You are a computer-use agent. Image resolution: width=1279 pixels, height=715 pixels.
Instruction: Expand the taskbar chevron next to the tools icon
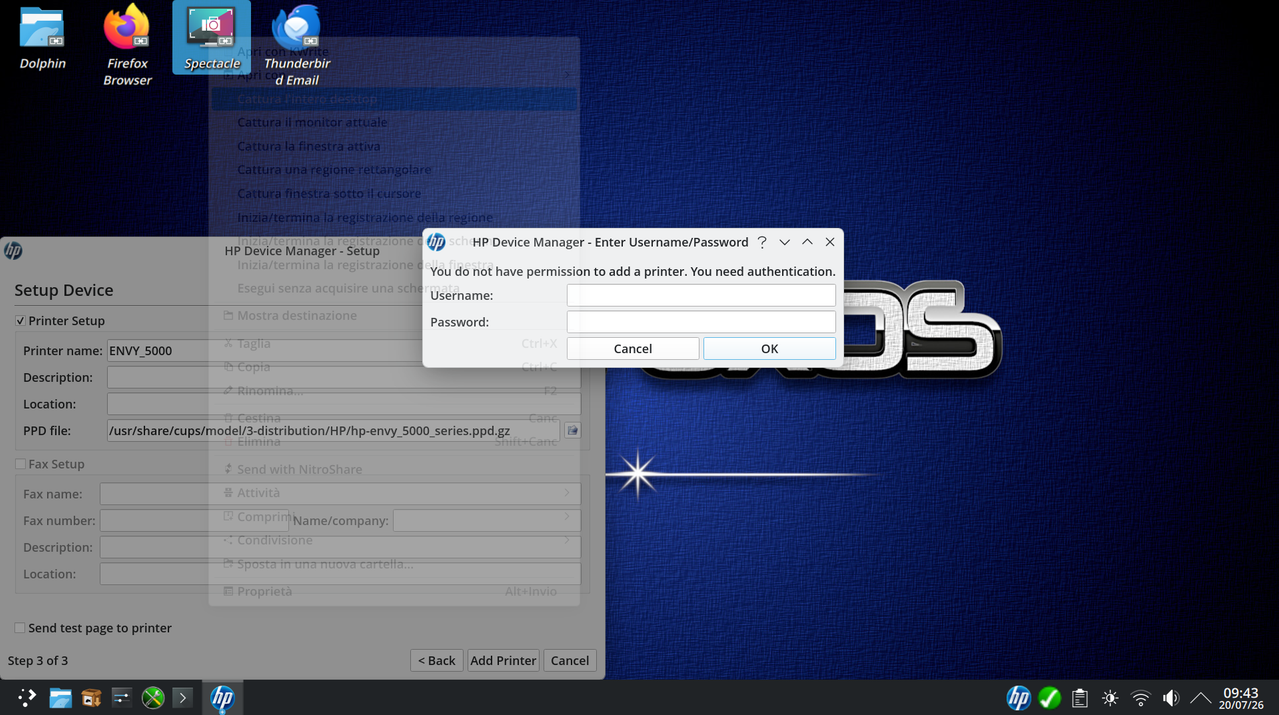(x=182, y=698)
